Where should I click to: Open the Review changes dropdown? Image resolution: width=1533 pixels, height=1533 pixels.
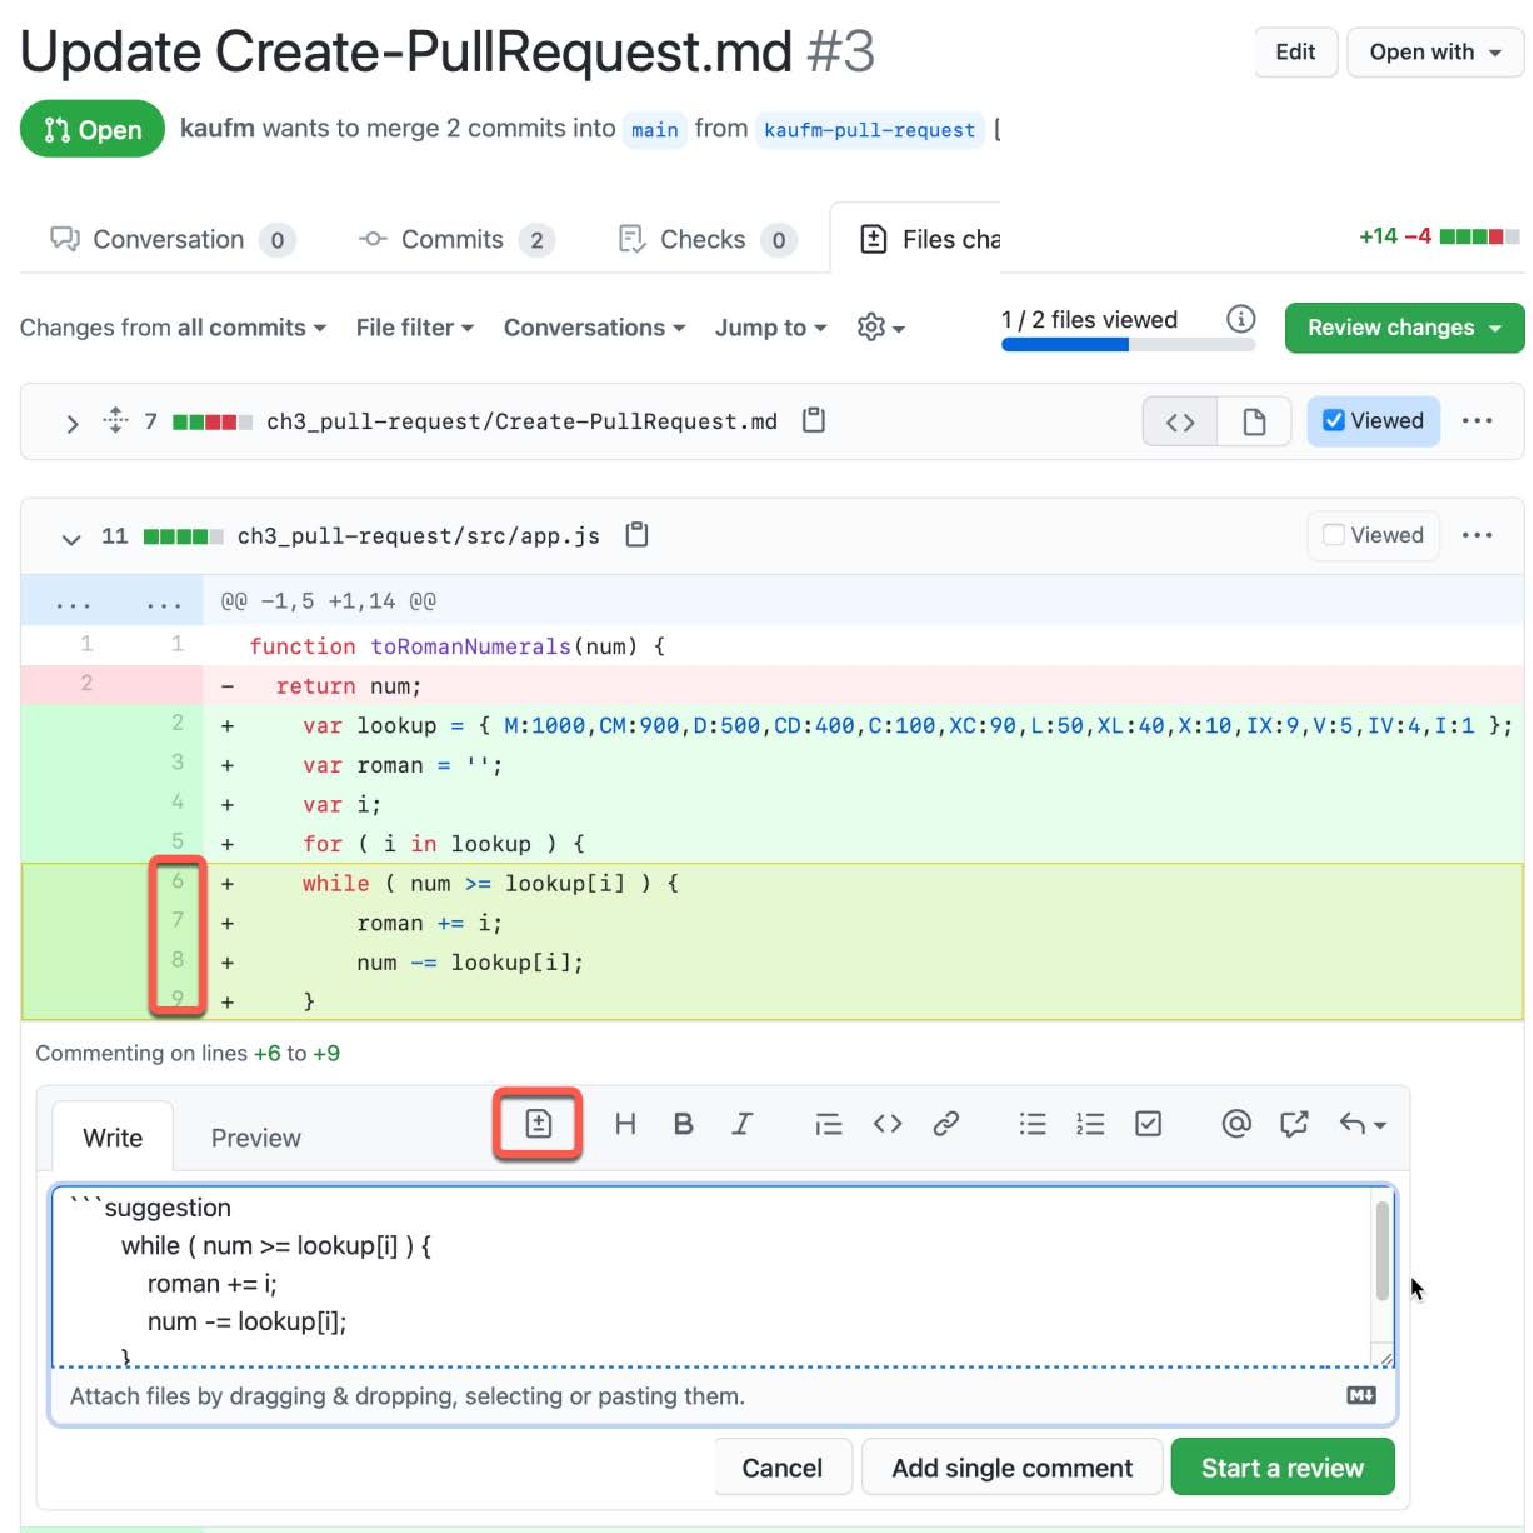1404,327
